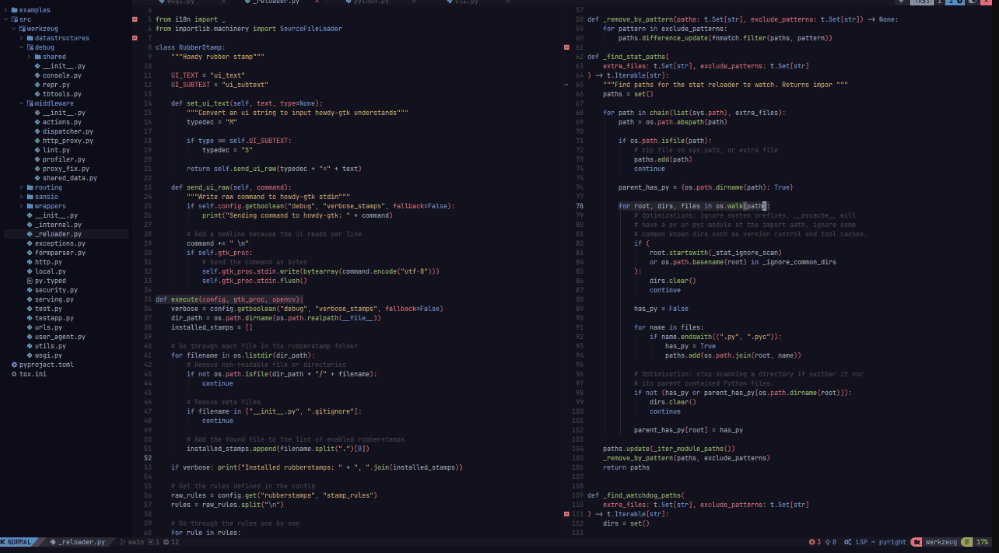Open security.py in the file tree
The width and height of the screenshot is (999, 553).
(56, 290)
